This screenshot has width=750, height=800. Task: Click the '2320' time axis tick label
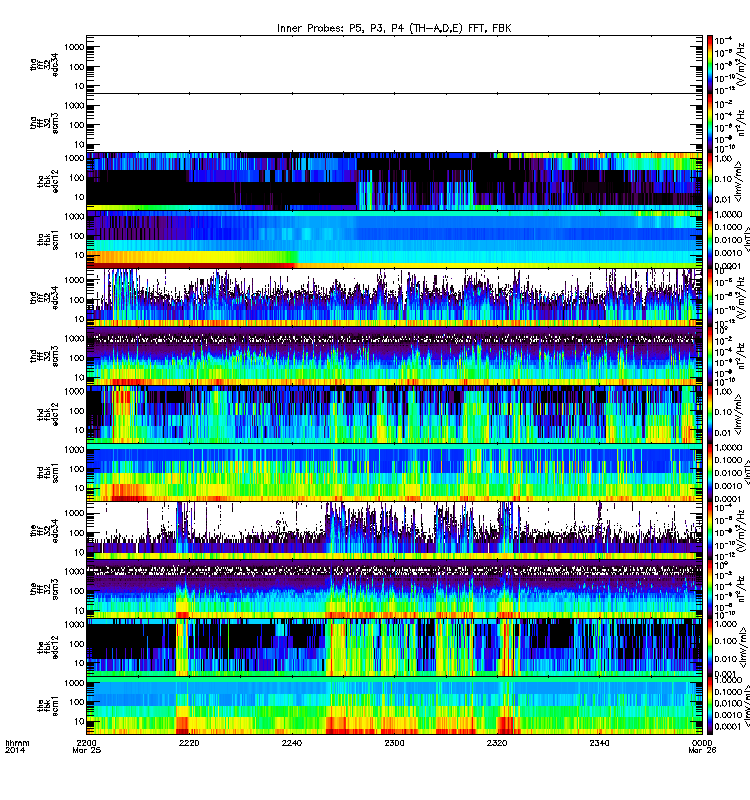click(x=497, y=743)
